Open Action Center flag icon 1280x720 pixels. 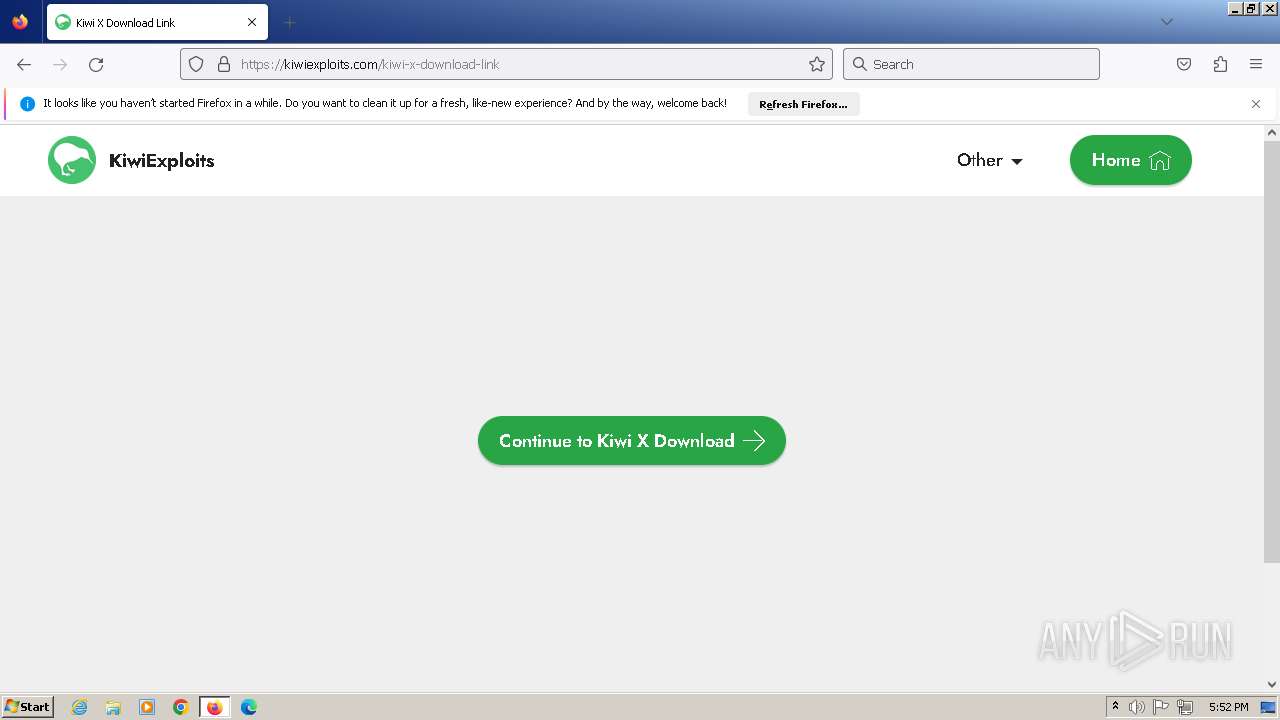1161,707
